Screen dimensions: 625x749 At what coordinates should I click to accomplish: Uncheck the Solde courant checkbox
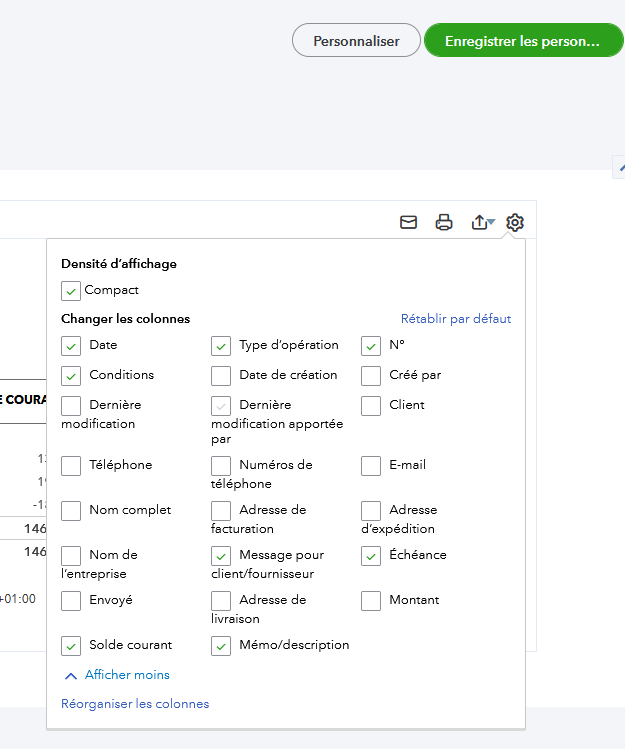click(71, 646)
